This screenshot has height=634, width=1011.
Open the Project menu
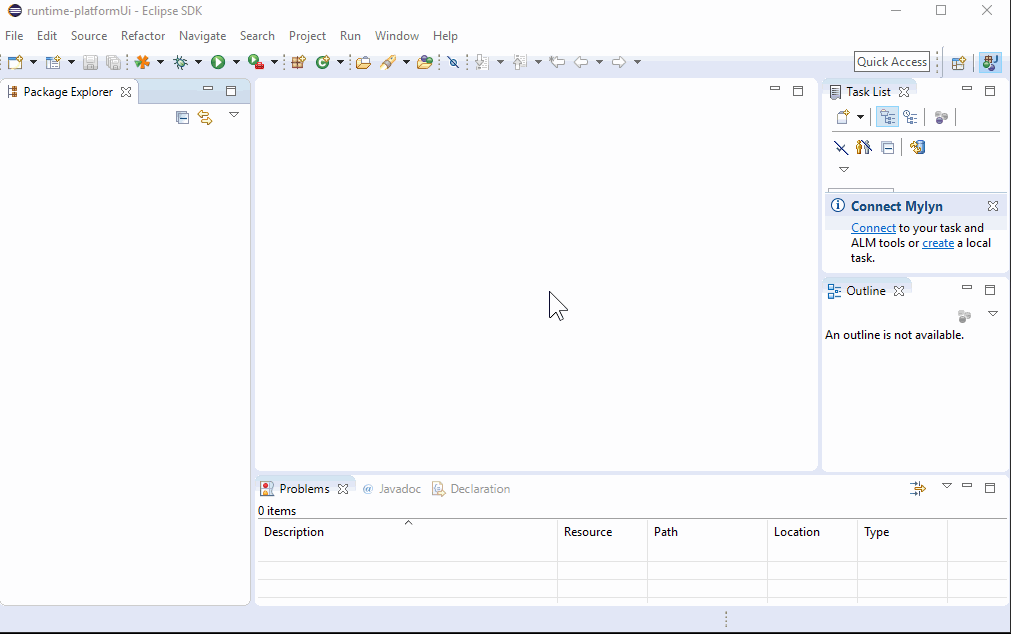pyautogui.click(x=307, y=36)
